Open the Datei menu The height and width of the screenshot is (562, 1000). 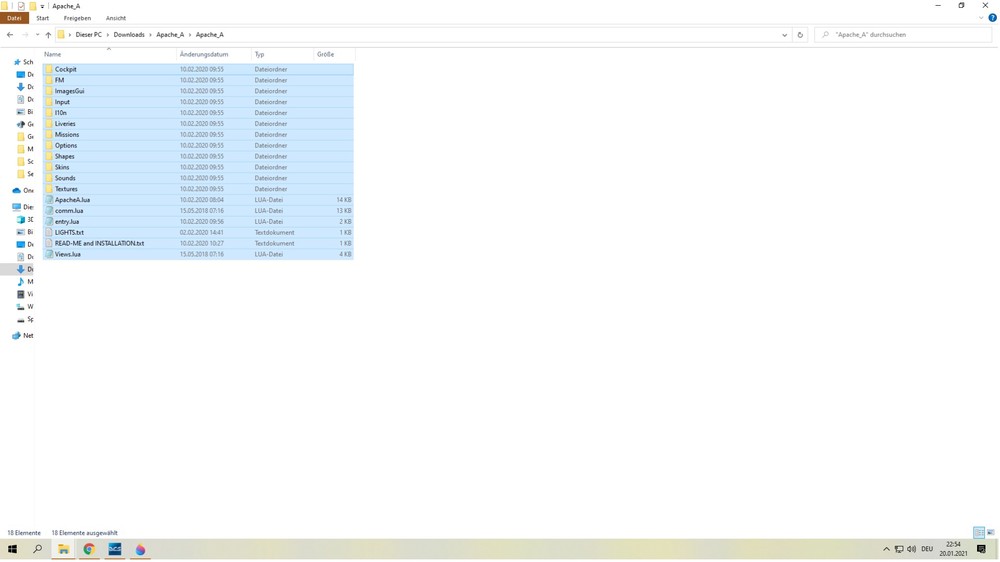(x=14, y=18)
